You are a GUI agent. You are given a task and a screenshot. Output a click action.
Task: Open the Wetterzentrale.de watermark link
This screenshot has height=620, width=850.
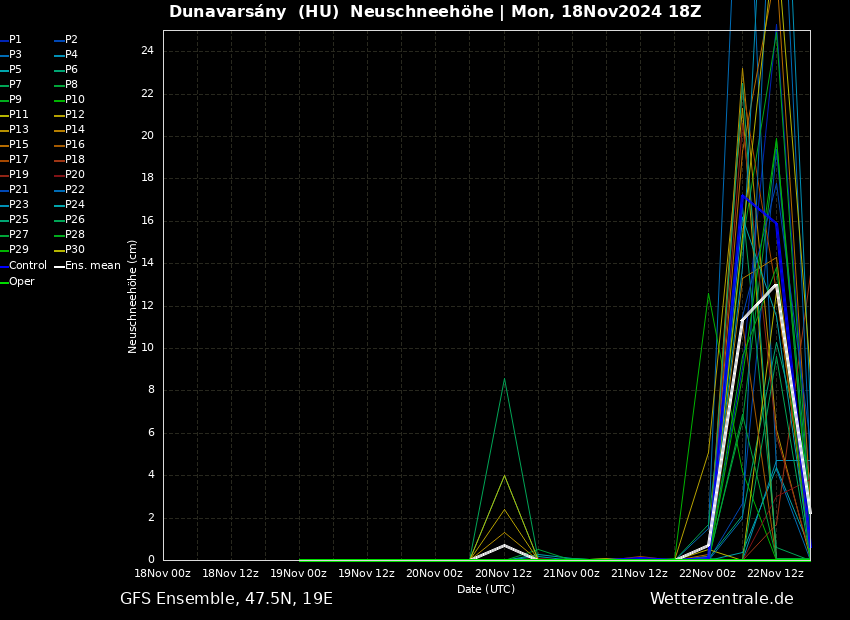[x=721, y=599]
